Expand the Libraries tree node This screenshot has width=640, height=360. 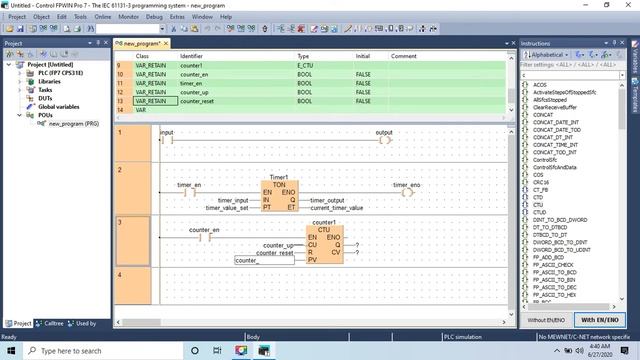20,82
